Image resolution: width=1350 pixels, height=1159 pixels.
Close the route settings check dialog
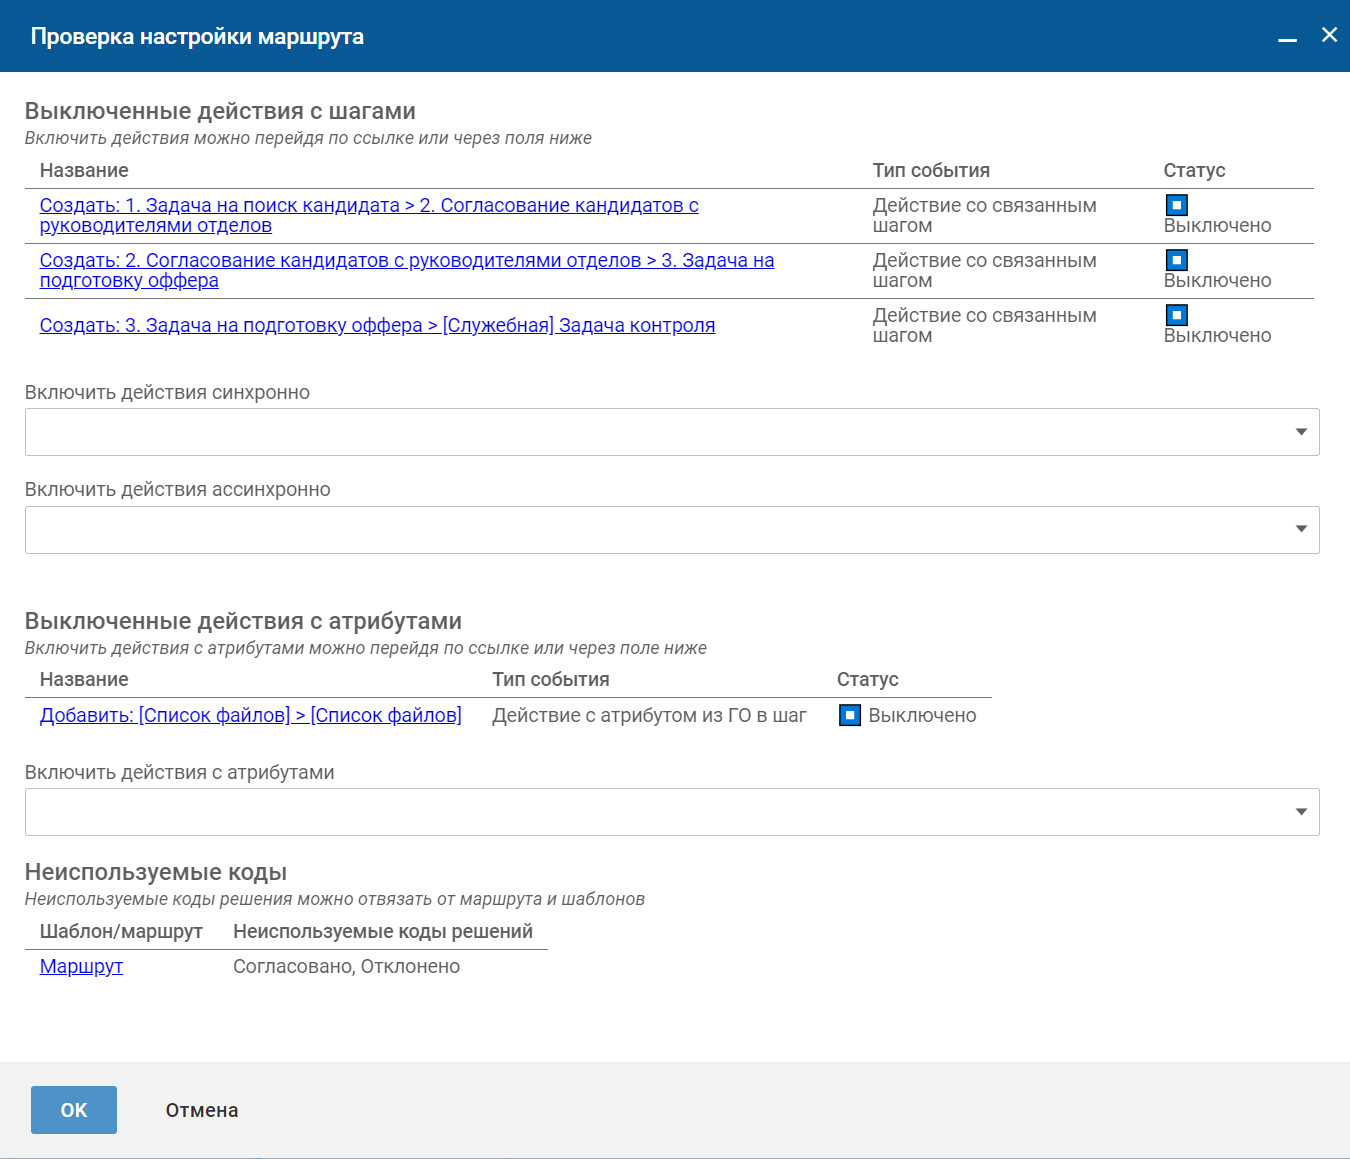click(x=1329, y=35)
